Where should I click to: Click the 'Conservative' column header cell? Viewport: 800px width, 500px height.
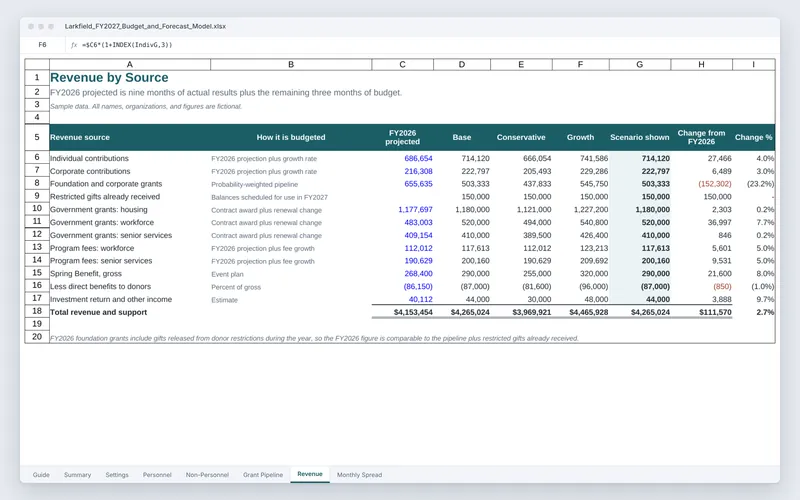[x=521, y=137]
